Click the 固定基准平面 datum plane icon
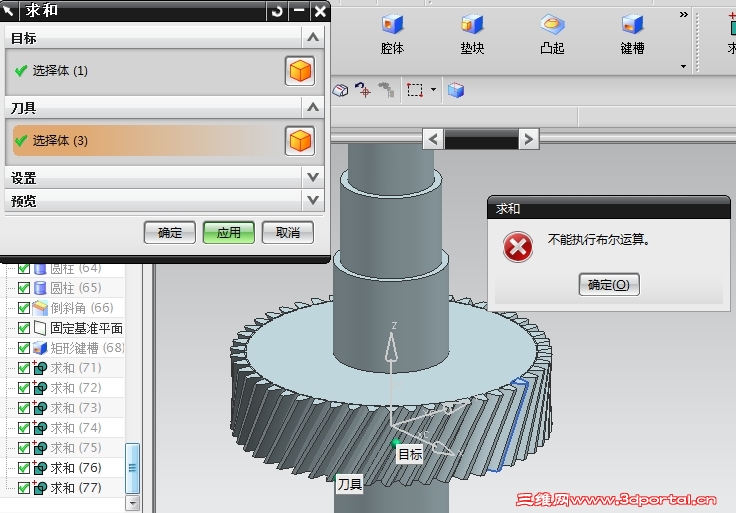Viewport: 736px width, 513px height. (40, 328)
